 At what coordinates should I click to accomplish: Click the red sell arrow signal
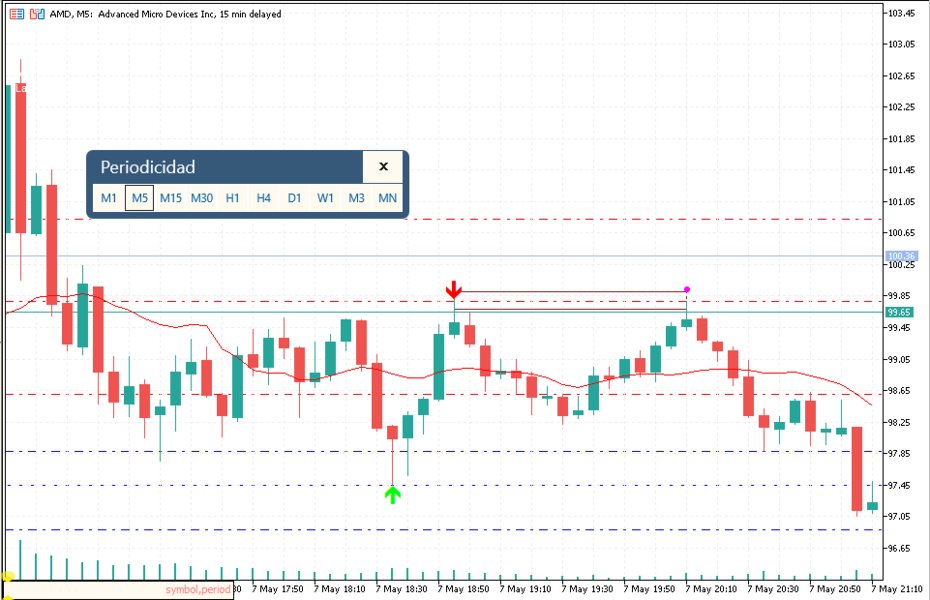[454, 290]
